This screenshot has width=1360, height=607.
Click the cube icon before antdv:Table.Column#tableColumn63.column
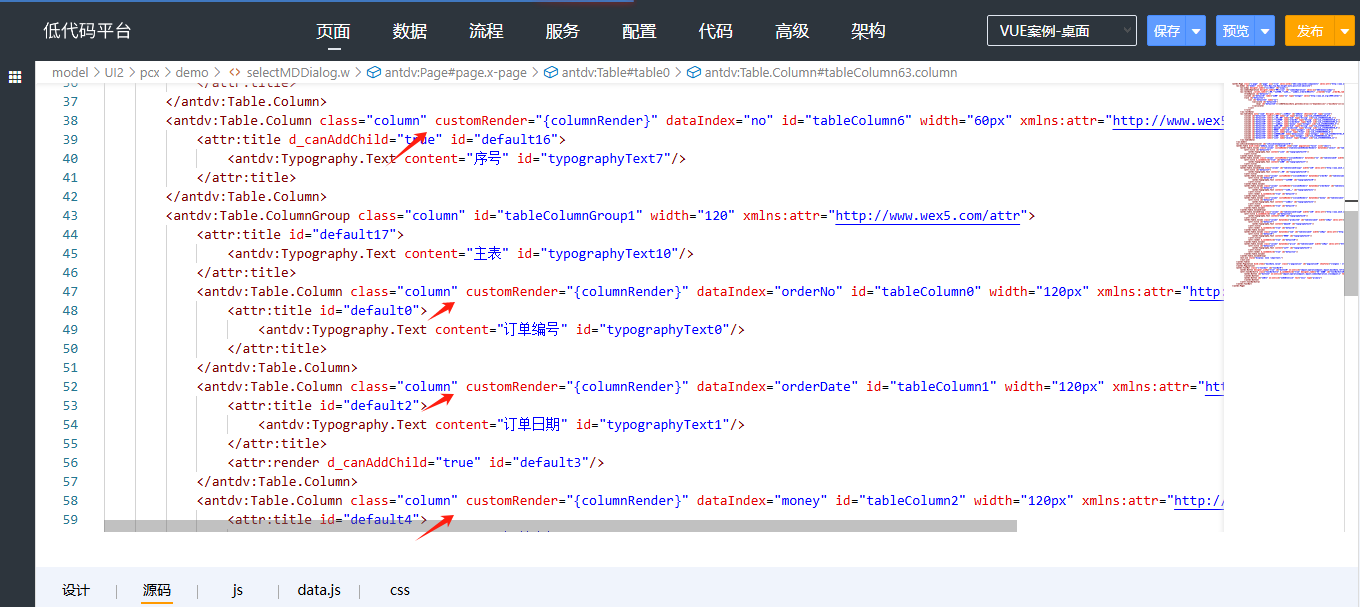coord(693,72)
